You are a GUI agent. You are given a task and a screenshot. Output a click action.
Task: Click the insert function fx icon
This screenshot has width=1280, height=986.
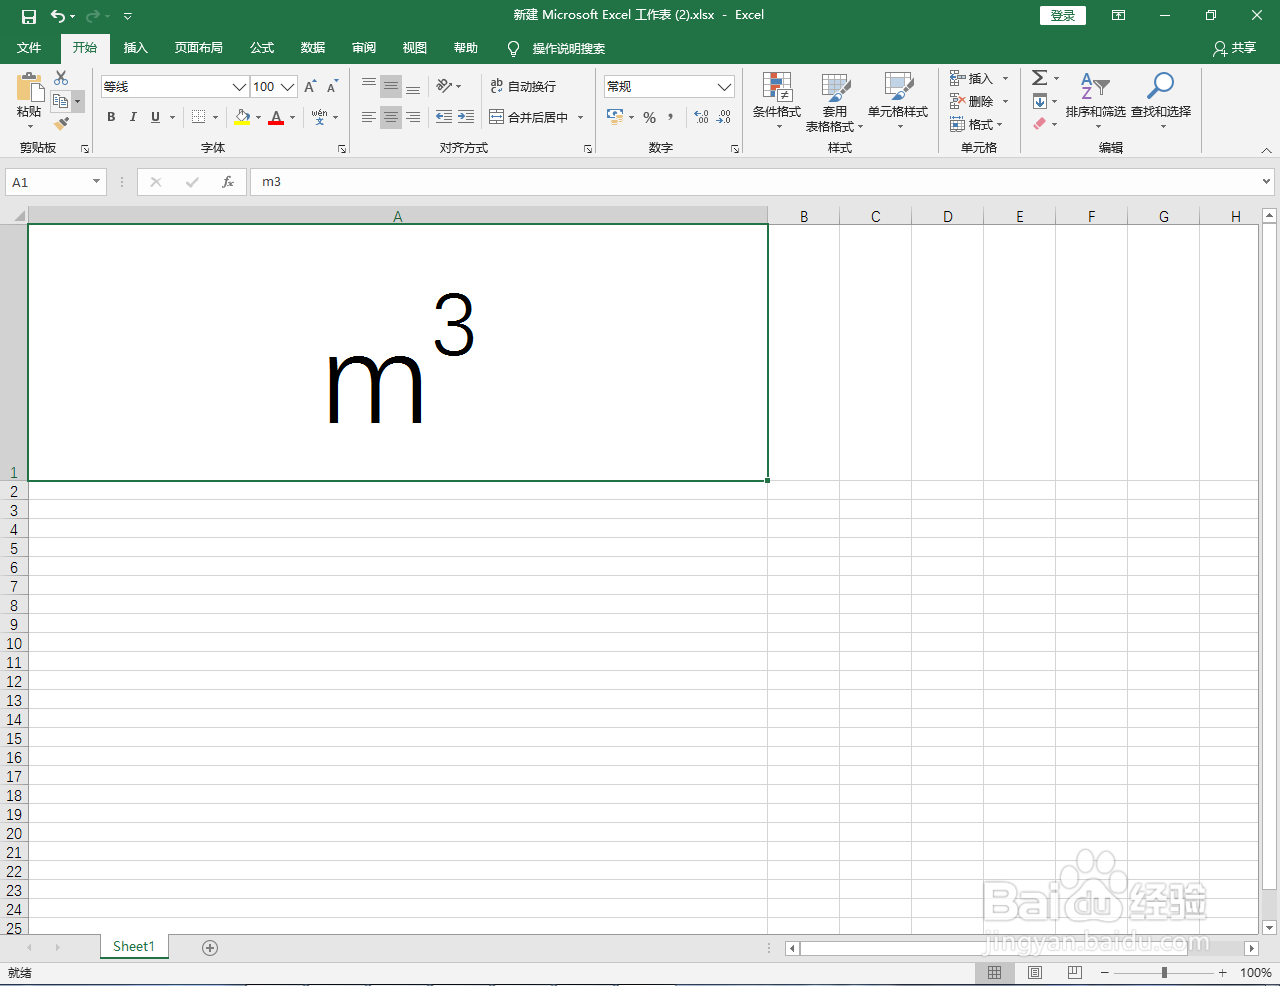[228, 182]
